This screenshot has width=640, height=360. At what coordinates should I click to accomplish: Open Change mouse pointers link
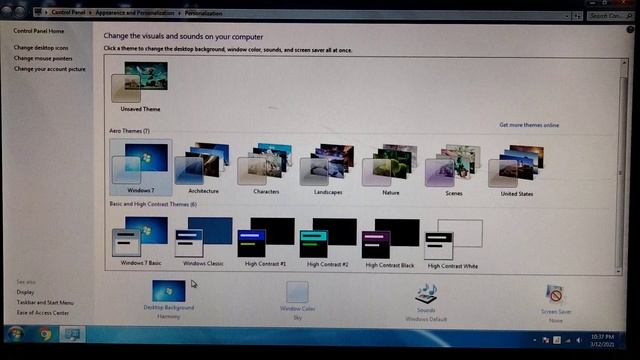pos(43,58)
